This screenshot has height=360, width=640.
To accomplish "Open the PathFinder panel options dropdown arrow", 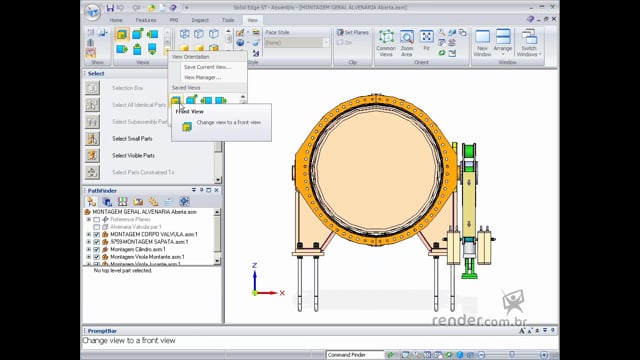I will pyautogui.click(x=194, y=190).
